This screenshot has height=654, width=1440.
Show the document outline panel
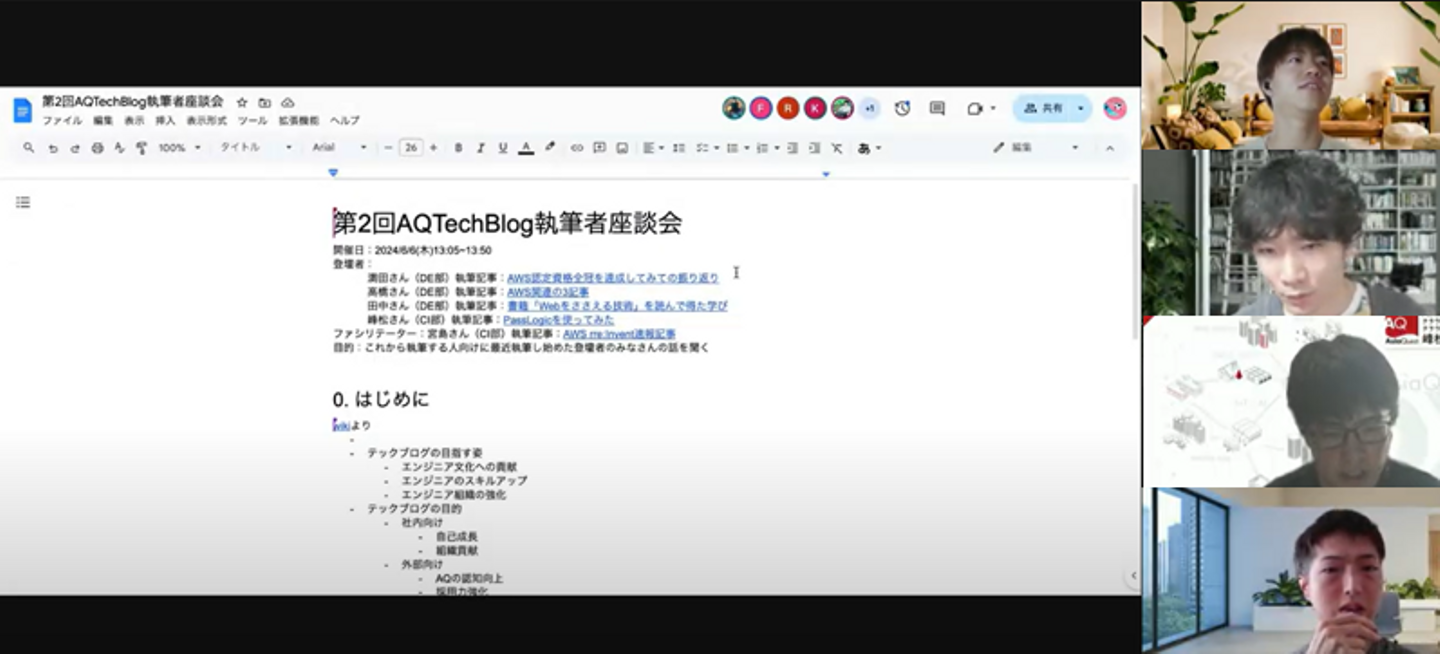[23, 202]
